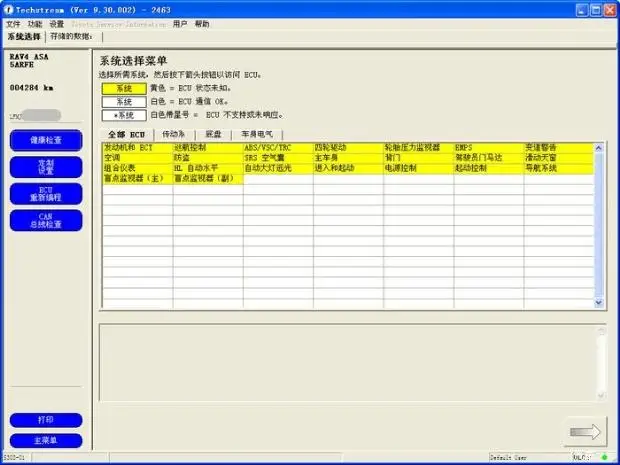Select the 防盗 system cell
The height and width of the screenshot is (465, 620).
coord(208,158)
